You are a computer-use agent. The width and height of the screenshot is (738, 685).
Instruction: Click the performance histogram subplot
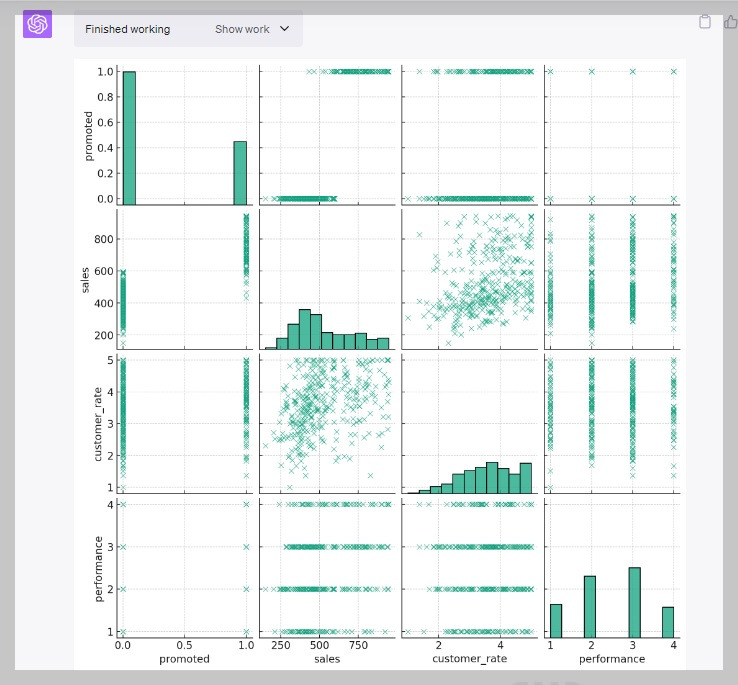pyautogui.click(x=612, y=568)
